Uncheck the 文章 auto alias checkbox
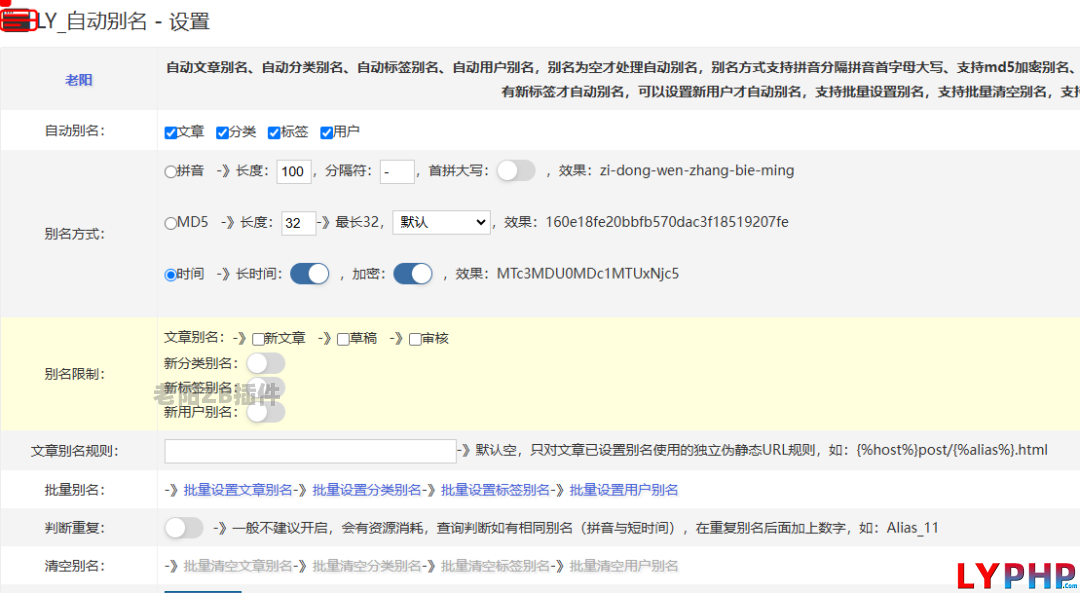This screenshot has width=1080, height=593. pyautogui.click(x=171, y=133)
